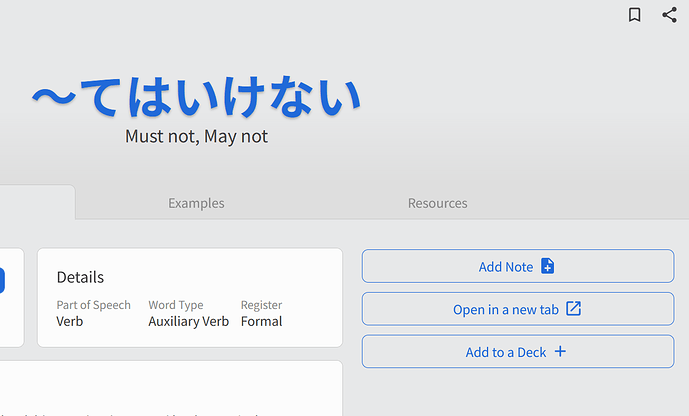
Task: Click the "Verb" part of speech value
Action: coord(70,321)
